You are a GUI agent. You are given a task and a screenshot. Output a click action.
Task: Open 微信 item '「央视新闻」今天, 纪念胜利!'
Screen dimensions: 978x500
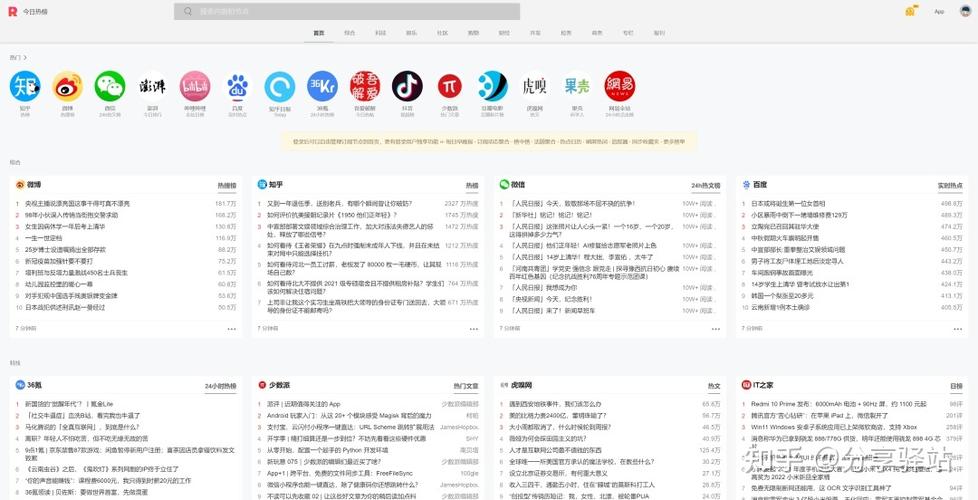tap(549, 299)
